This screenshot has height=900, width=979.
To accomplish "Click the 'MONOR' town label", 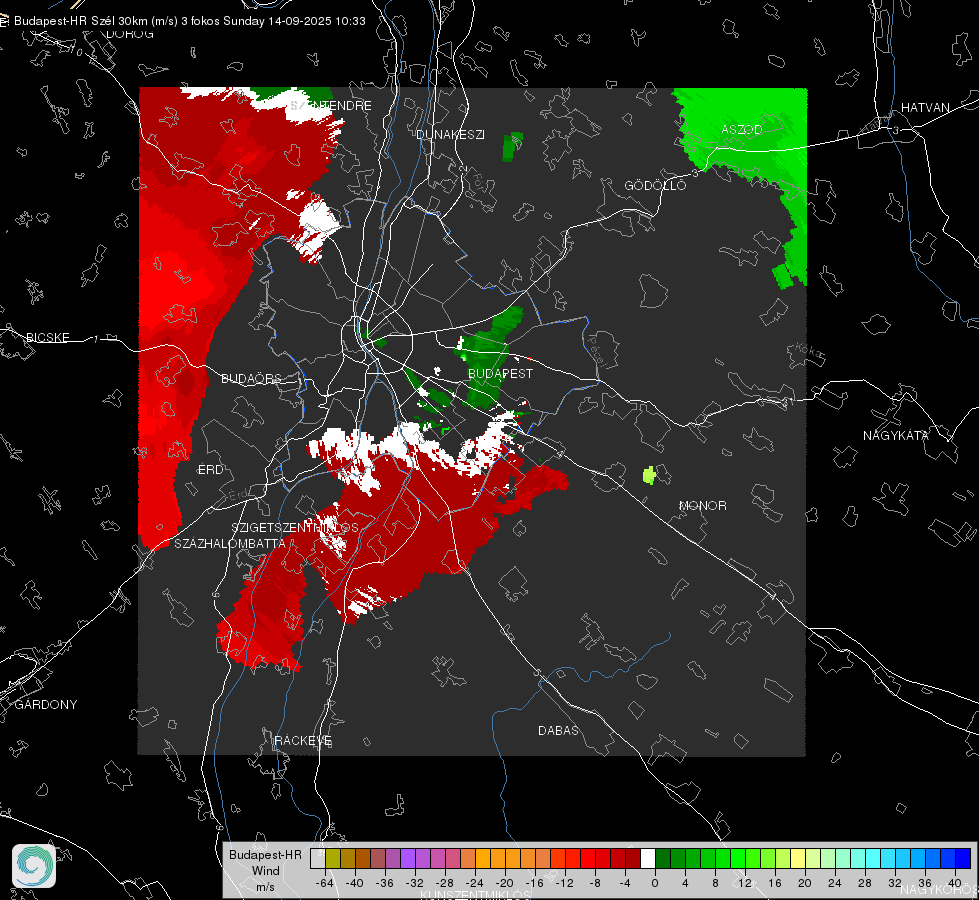I will click(702, 505).
